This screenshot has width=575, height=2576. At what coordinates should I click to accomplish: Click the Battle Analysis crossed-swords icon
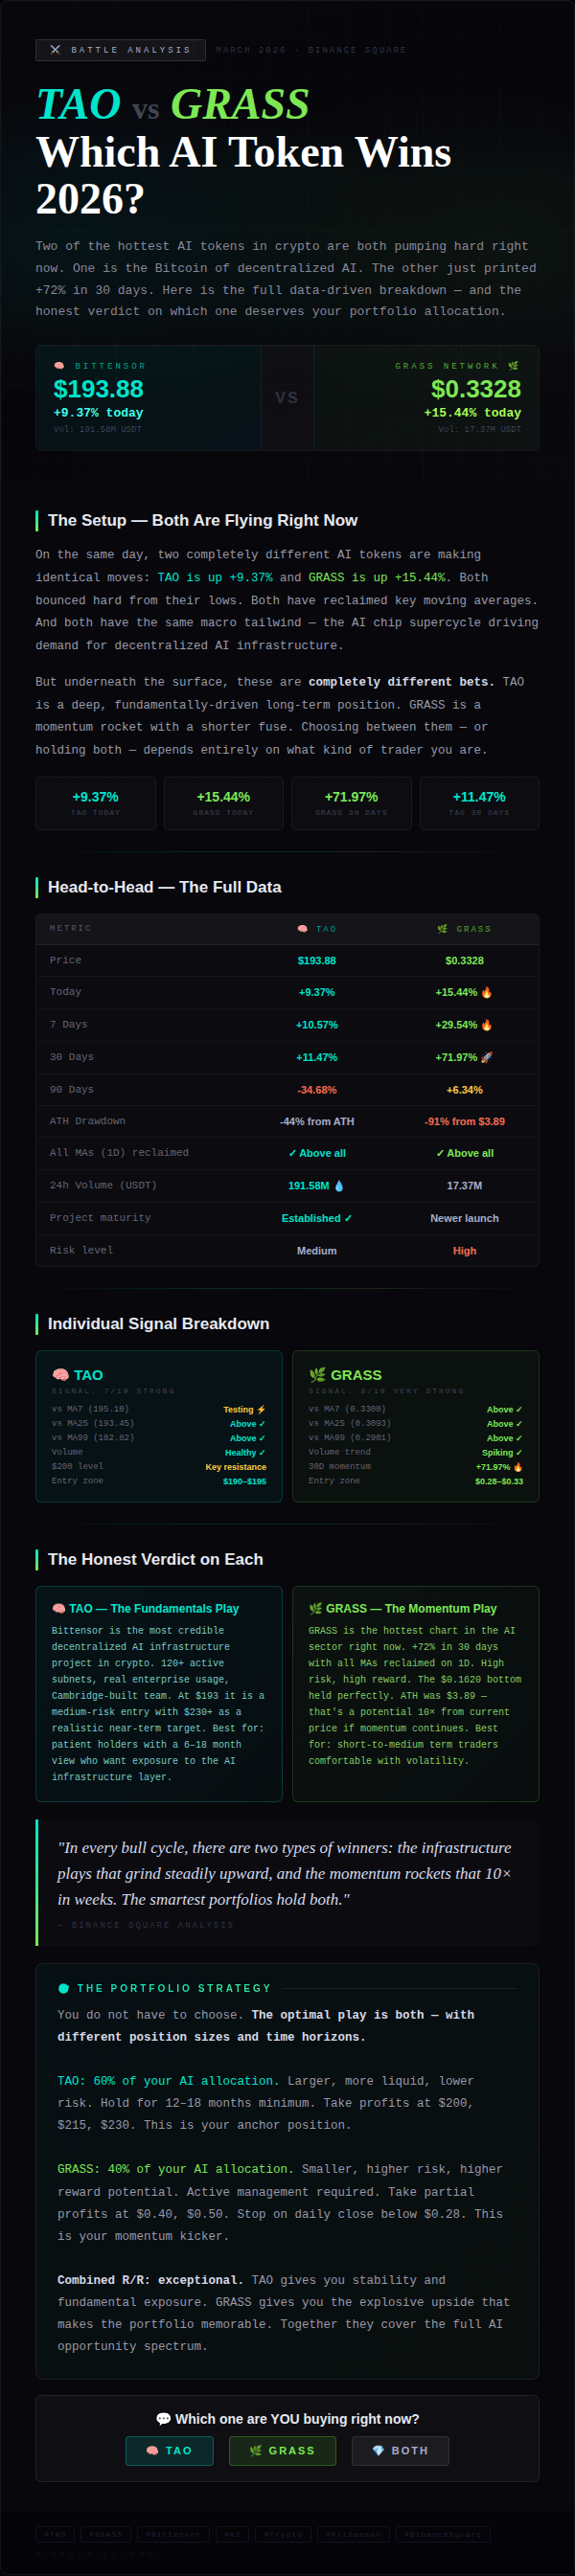pos(55,49)
